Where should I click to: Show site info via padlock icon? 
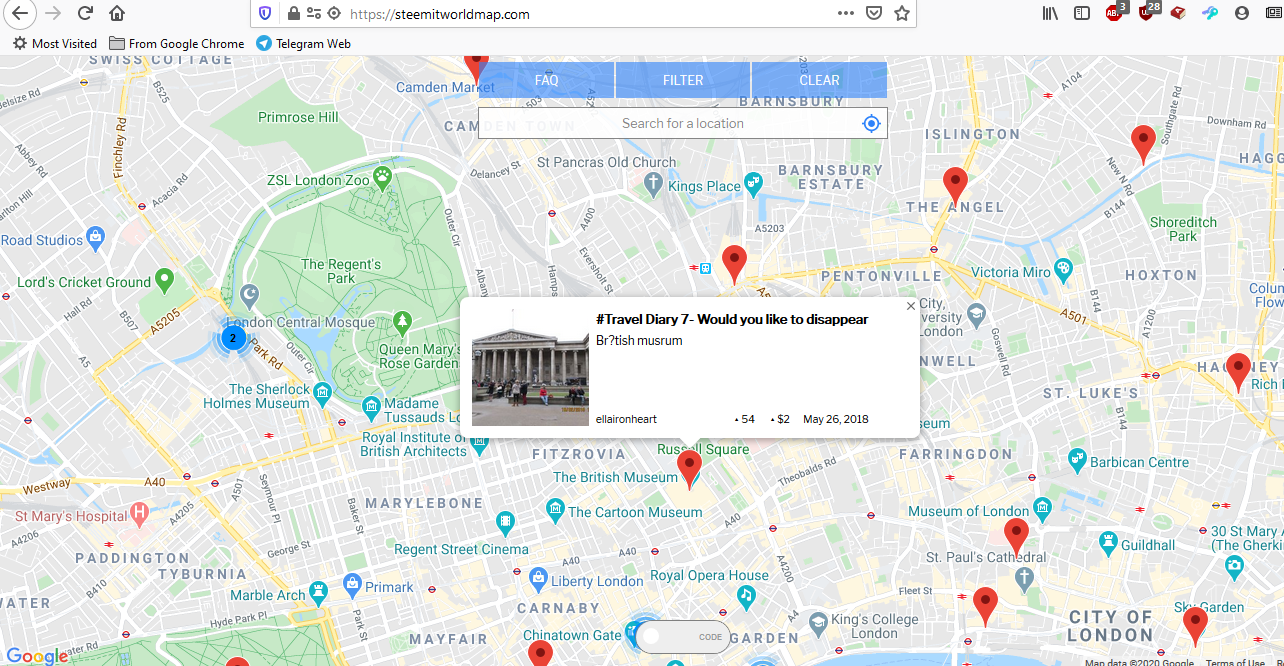coord(293,14)
